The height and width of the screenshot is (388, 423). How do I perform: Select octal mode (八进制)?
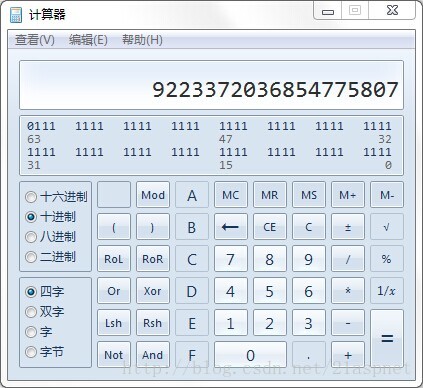coord(51,237)
